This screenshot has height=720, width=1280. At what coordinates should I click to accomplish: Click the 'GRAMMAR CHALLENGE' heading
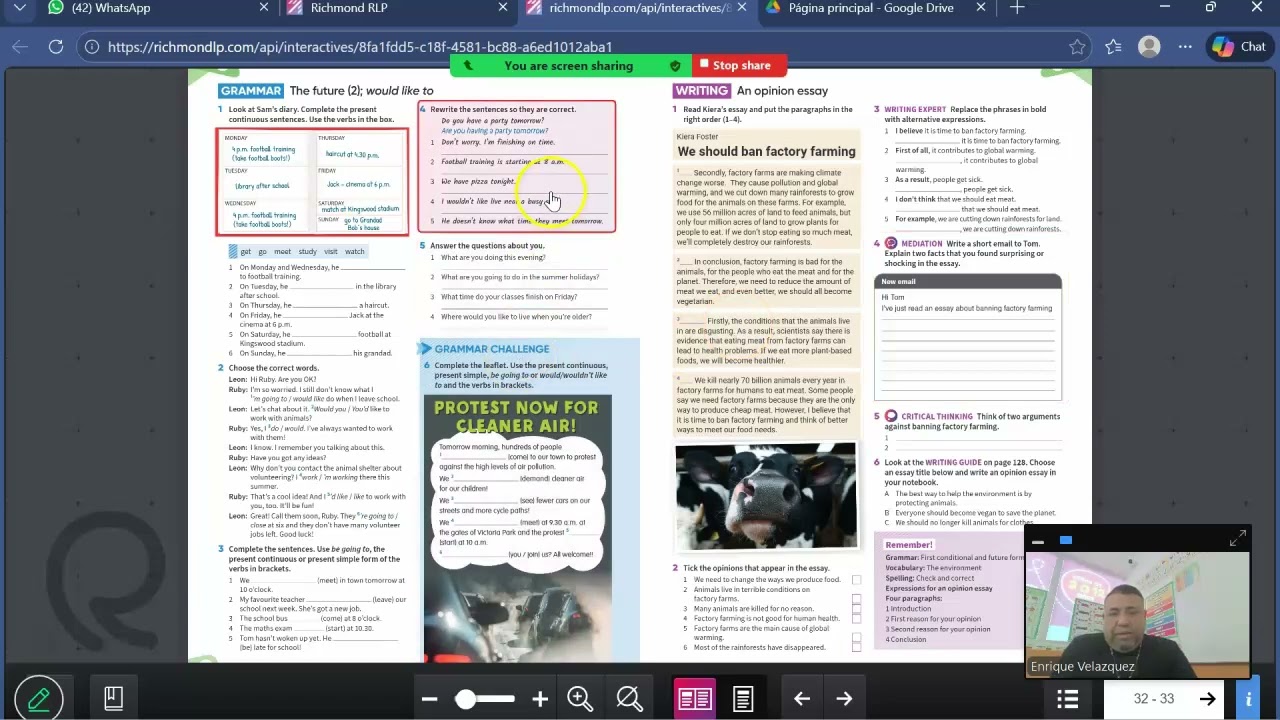click(x=491, y=349)
